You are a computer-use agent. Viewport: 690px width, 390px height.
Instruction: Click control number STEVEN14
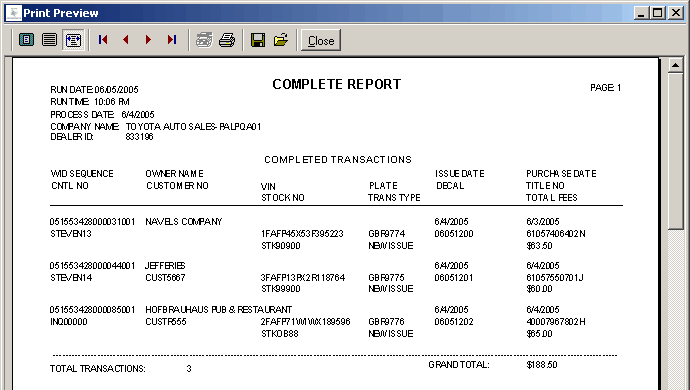71,278
